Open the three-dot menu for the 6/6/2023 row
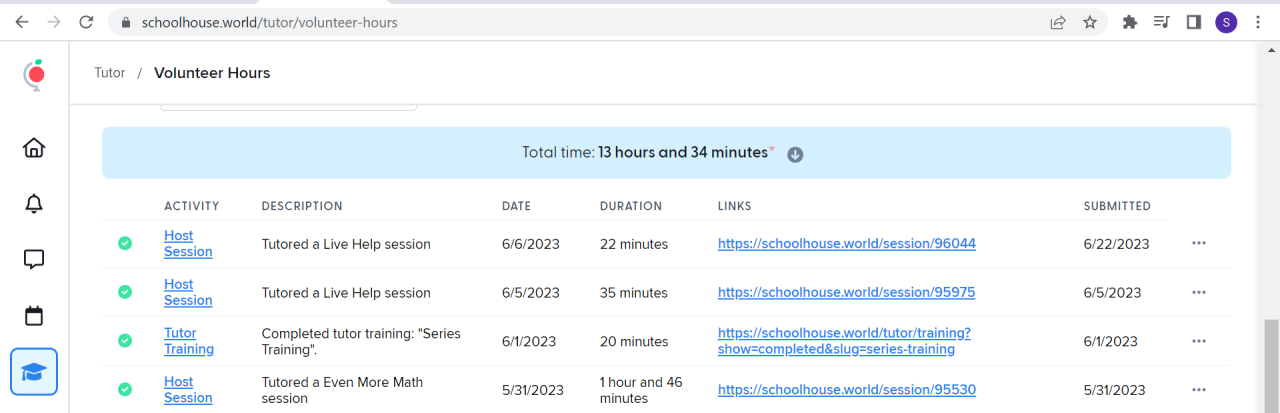The height and width of the screenshot is (413, 1280). coord(1199,243)
